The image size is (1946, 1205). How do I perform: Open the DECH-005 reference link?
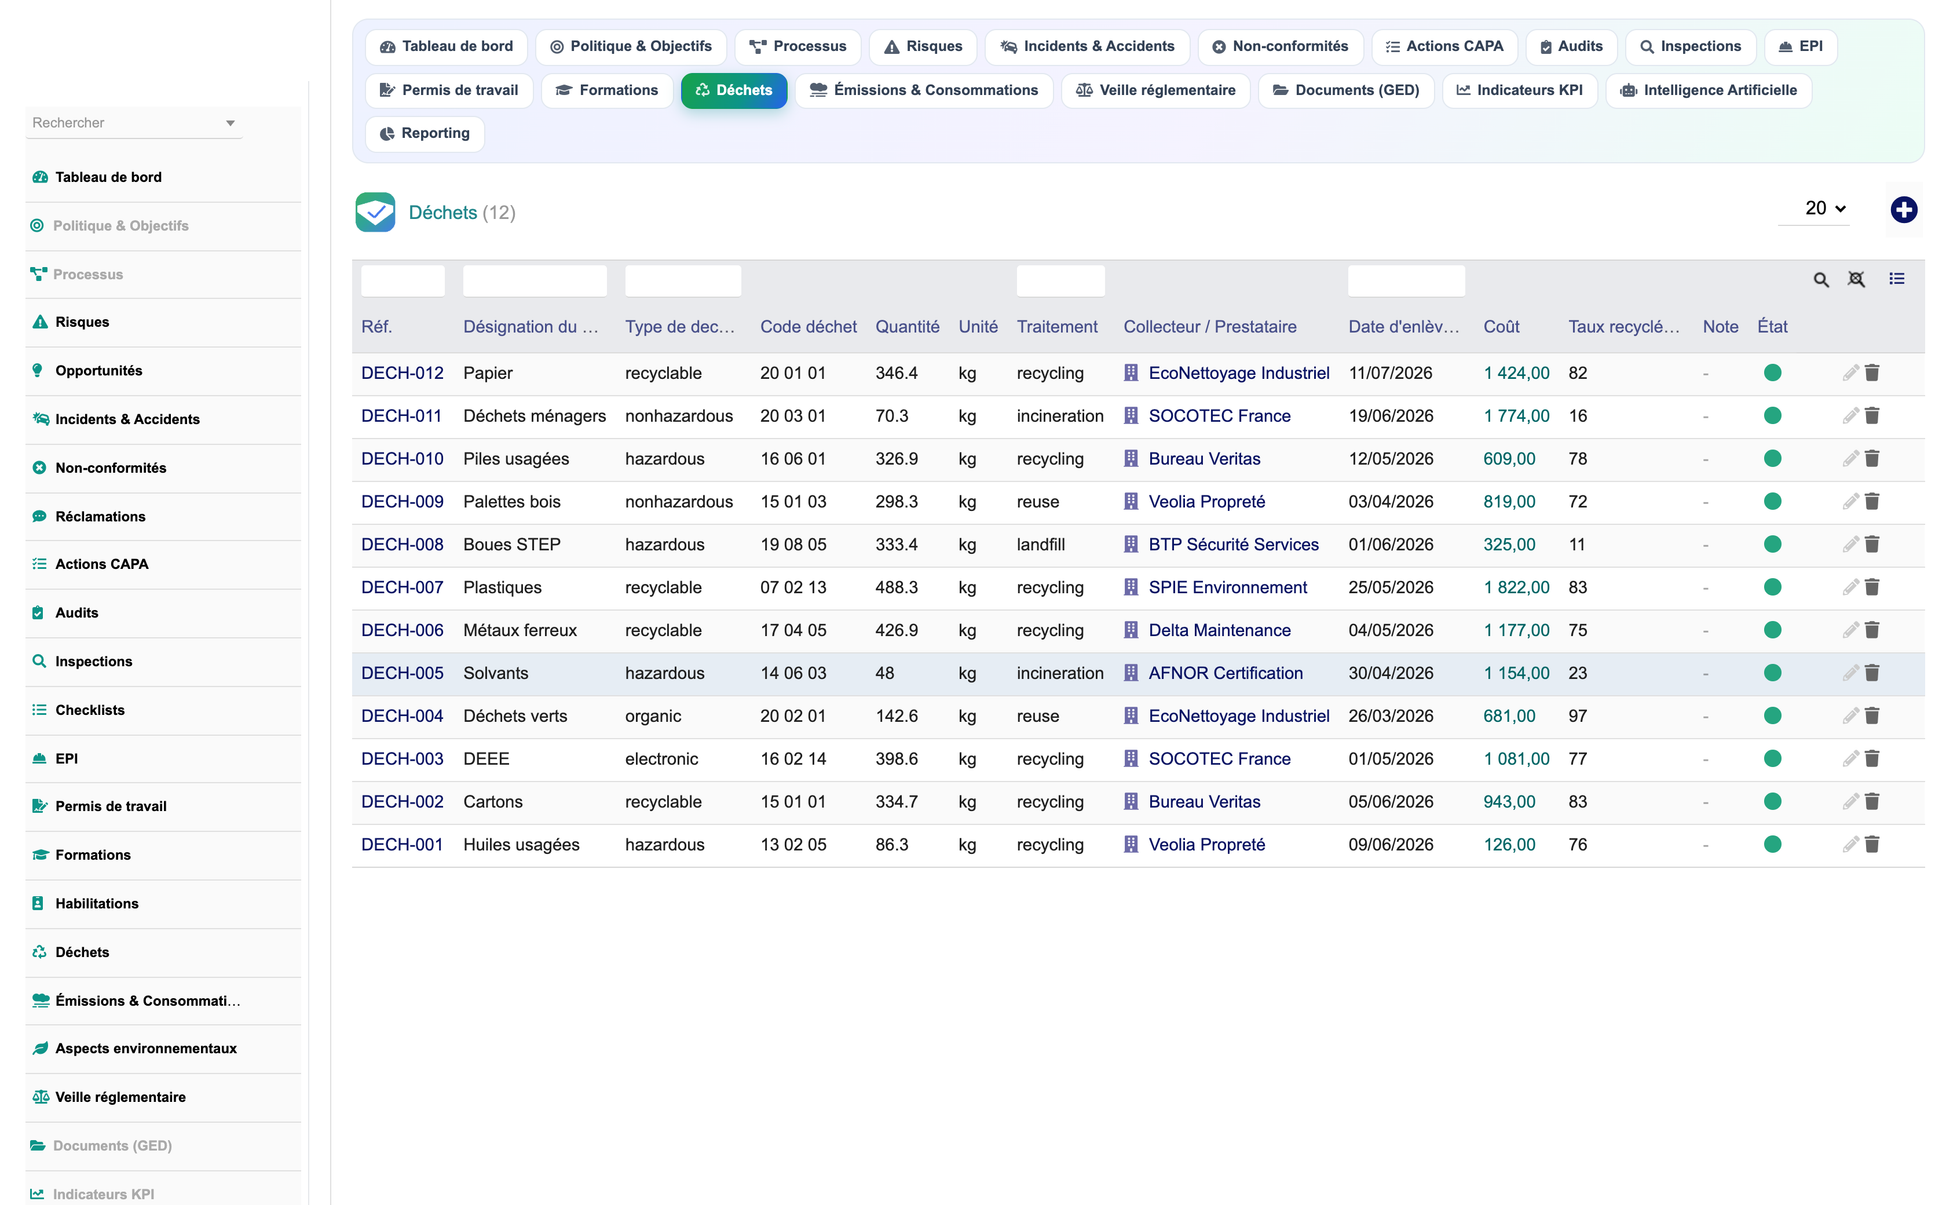click(402, 674)
